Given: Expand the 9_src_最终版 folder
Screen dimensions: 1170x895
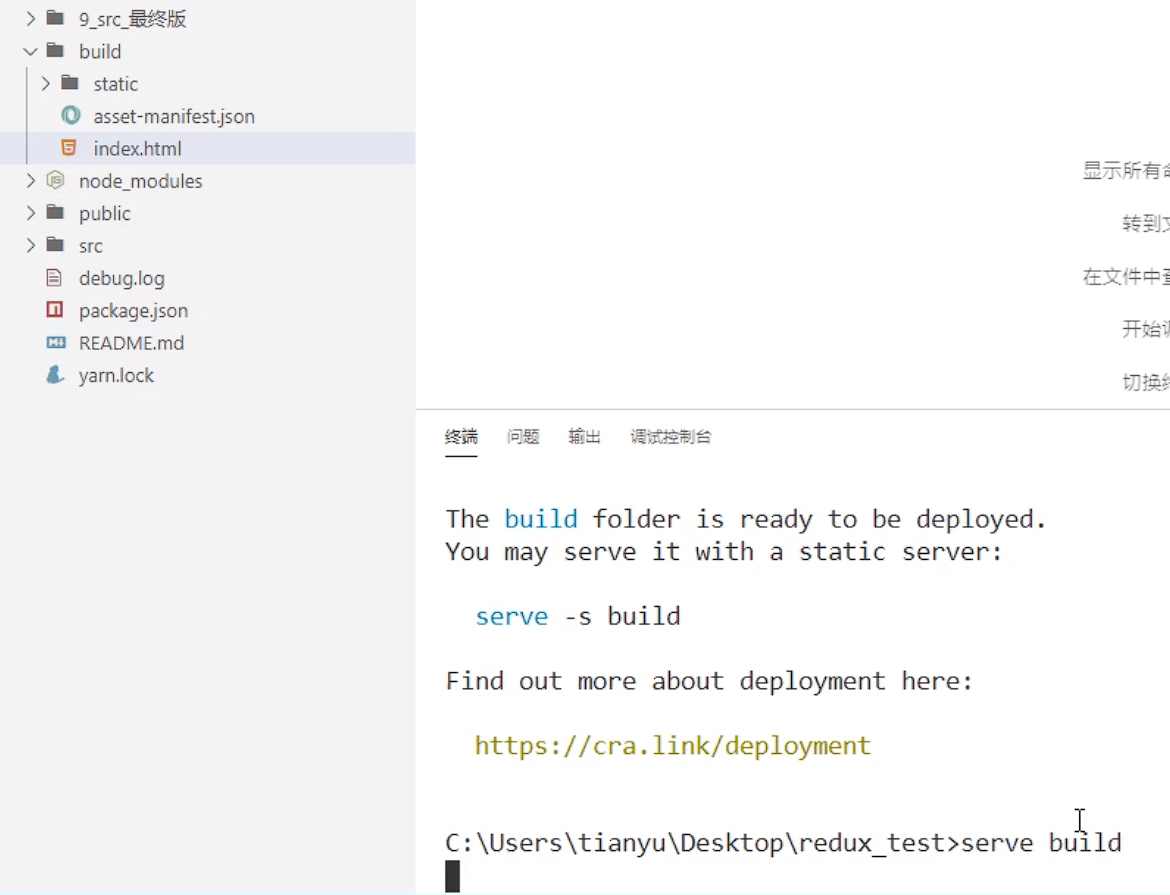Looking at the screenshot, I should point(30,19).
